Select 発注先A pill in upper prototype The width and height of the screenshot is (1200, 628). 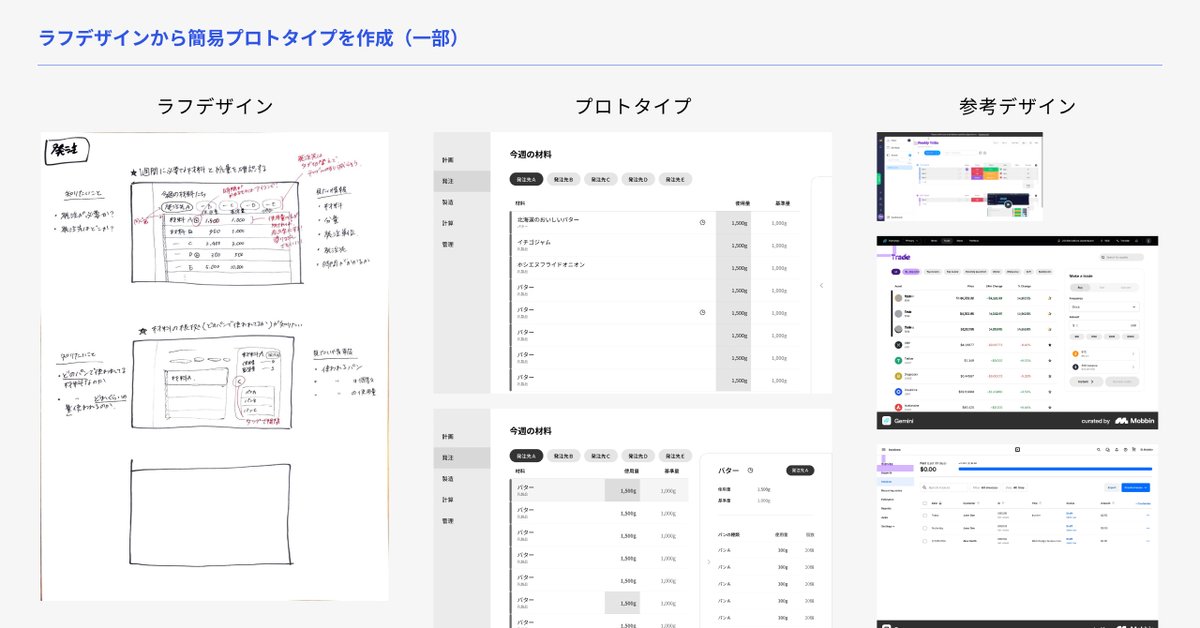tap(526, 179)
